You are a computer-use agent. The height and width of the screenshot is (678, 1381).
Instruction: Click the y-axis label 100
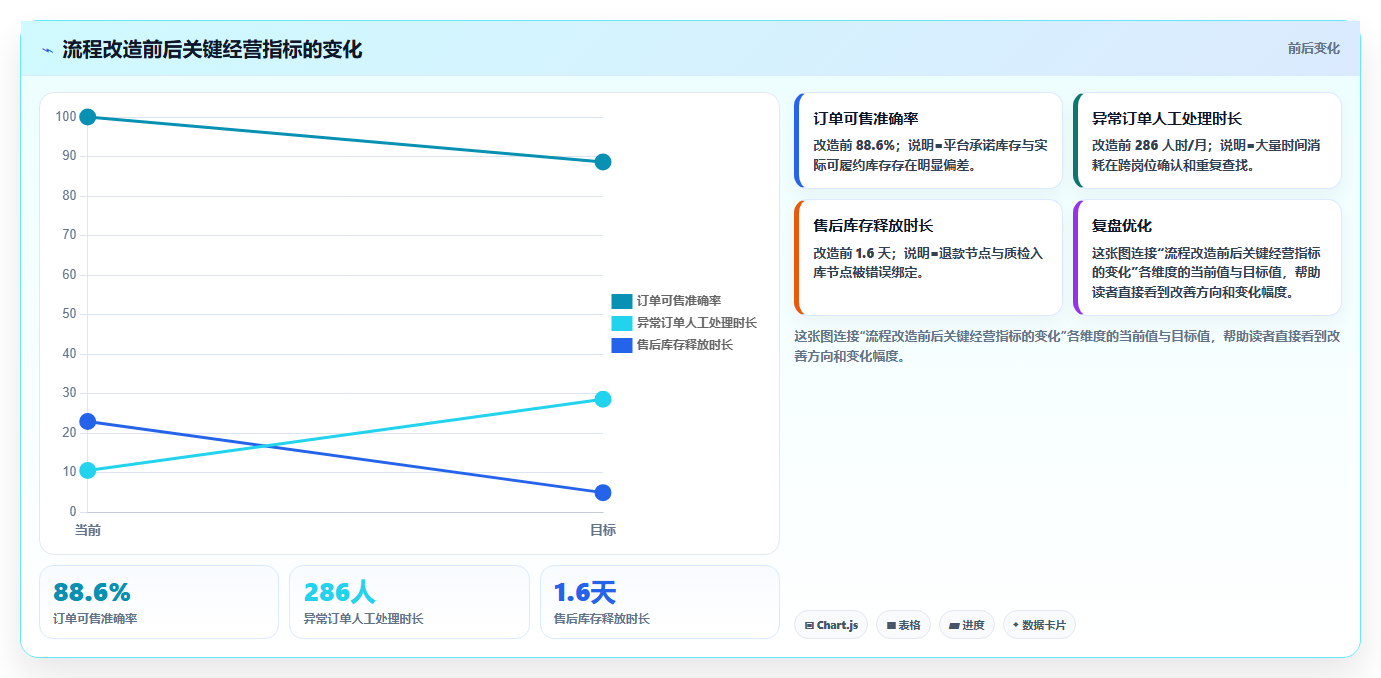coord(66,117)
